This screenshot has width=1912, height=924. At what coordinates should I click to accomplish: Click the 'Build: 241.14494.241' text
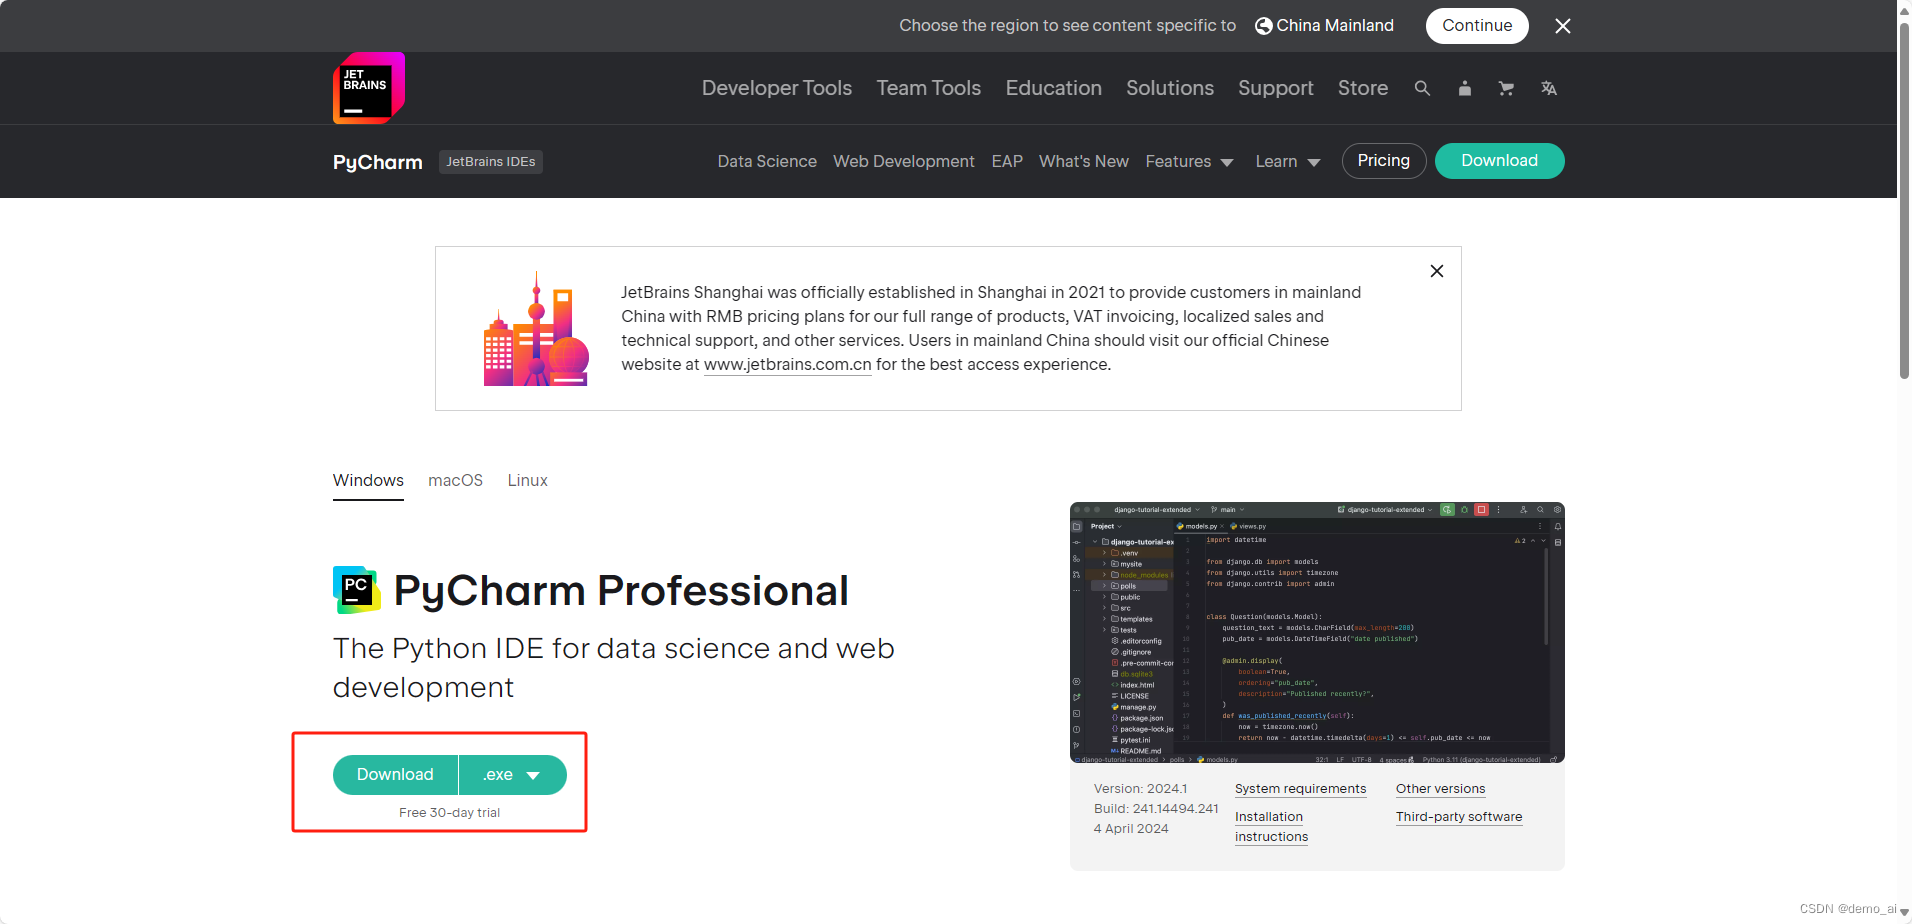pos(1156,809)
